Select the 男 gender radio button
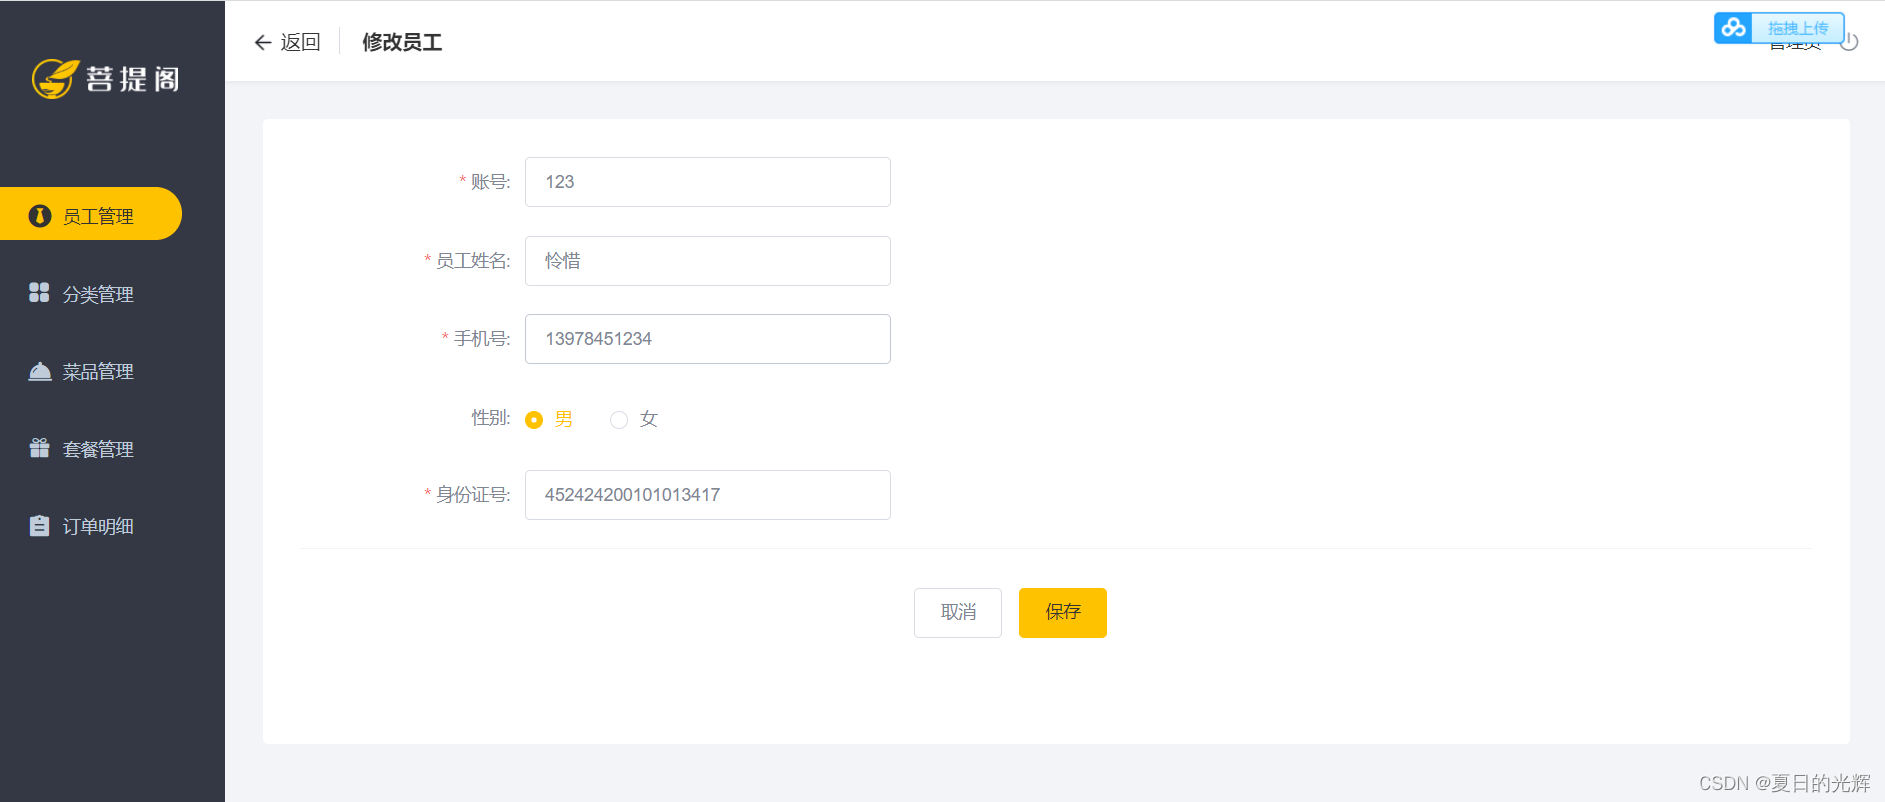1885x802 pixels. click(534, 420)
